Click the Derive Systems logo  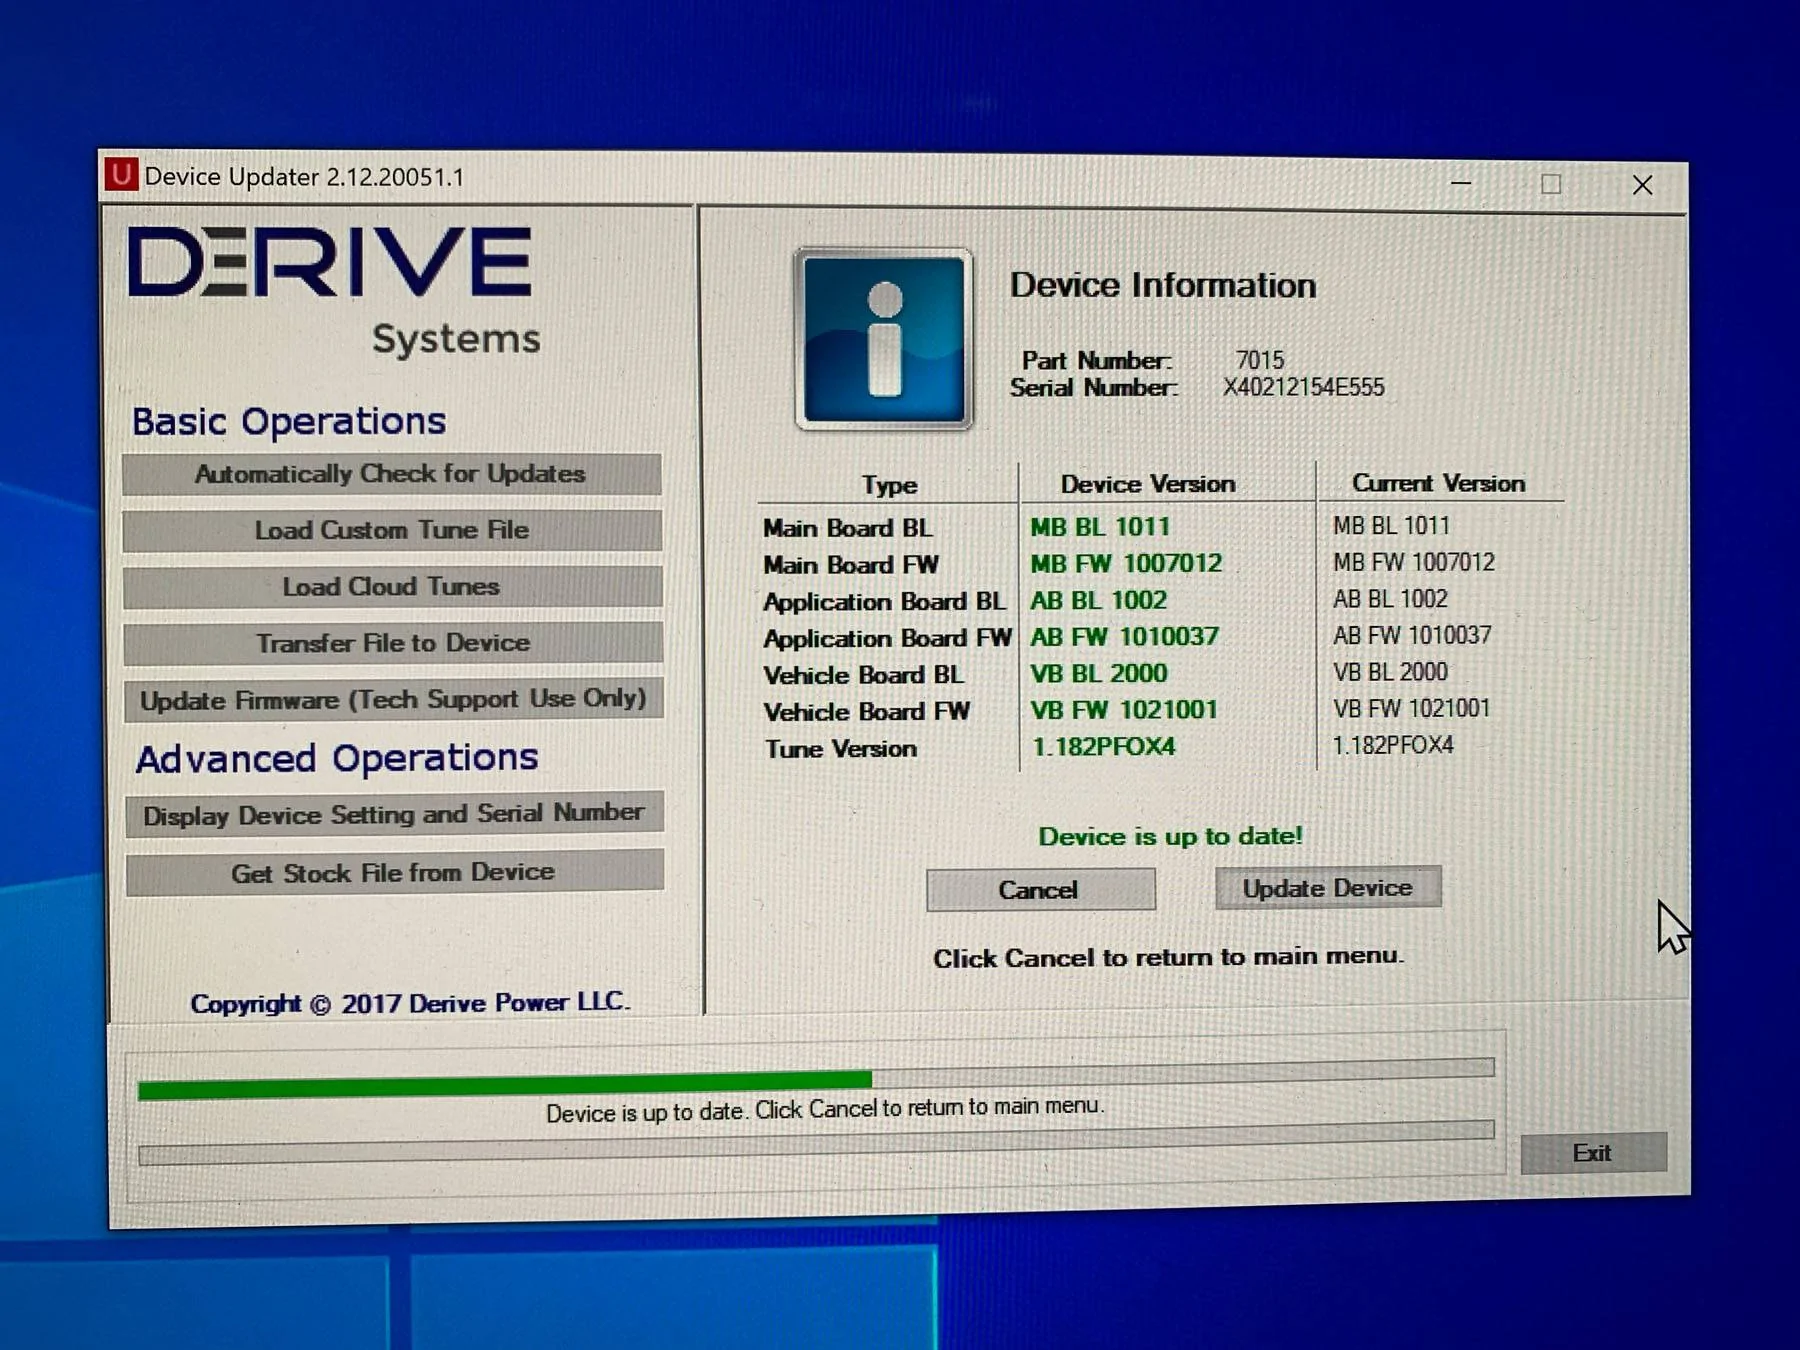coord(335,290)
